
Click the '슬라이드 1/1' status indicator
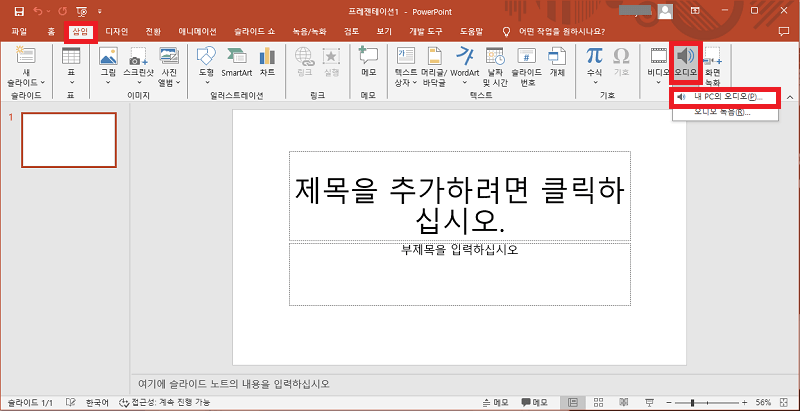click(31, 402)
